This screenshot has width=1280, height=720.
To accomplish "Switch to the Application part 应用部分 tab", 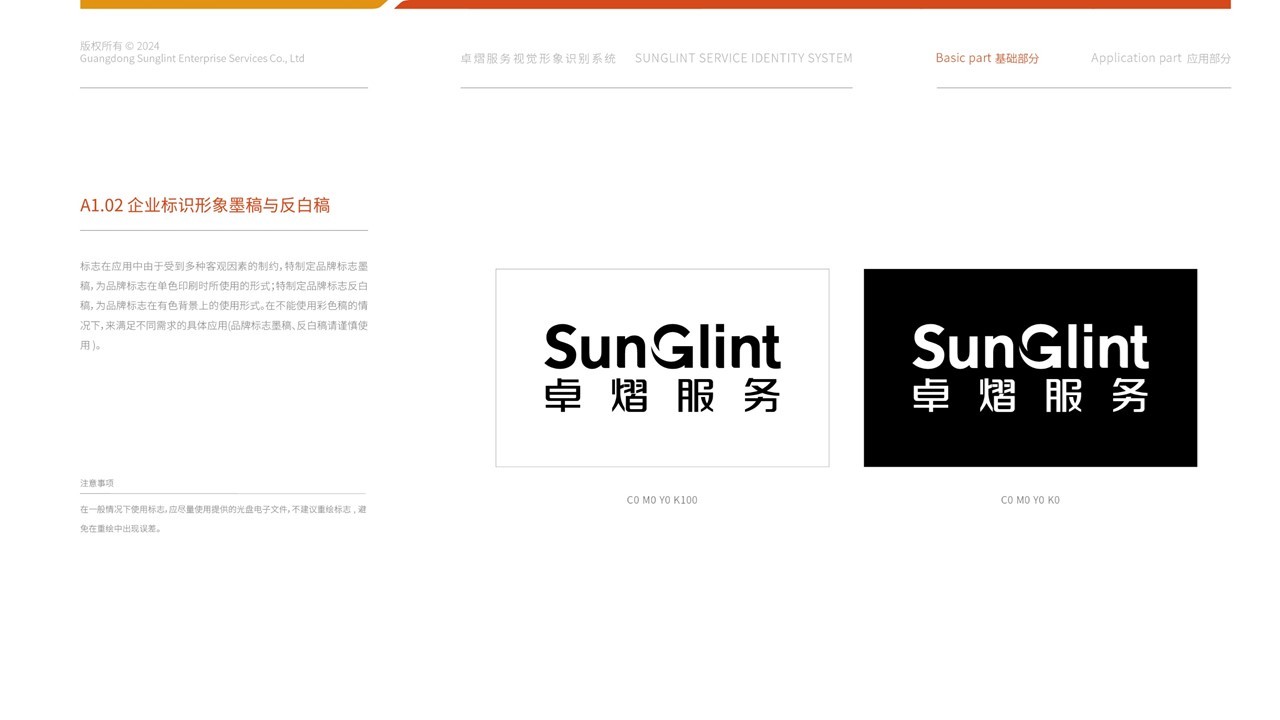I will (1162, 57).
